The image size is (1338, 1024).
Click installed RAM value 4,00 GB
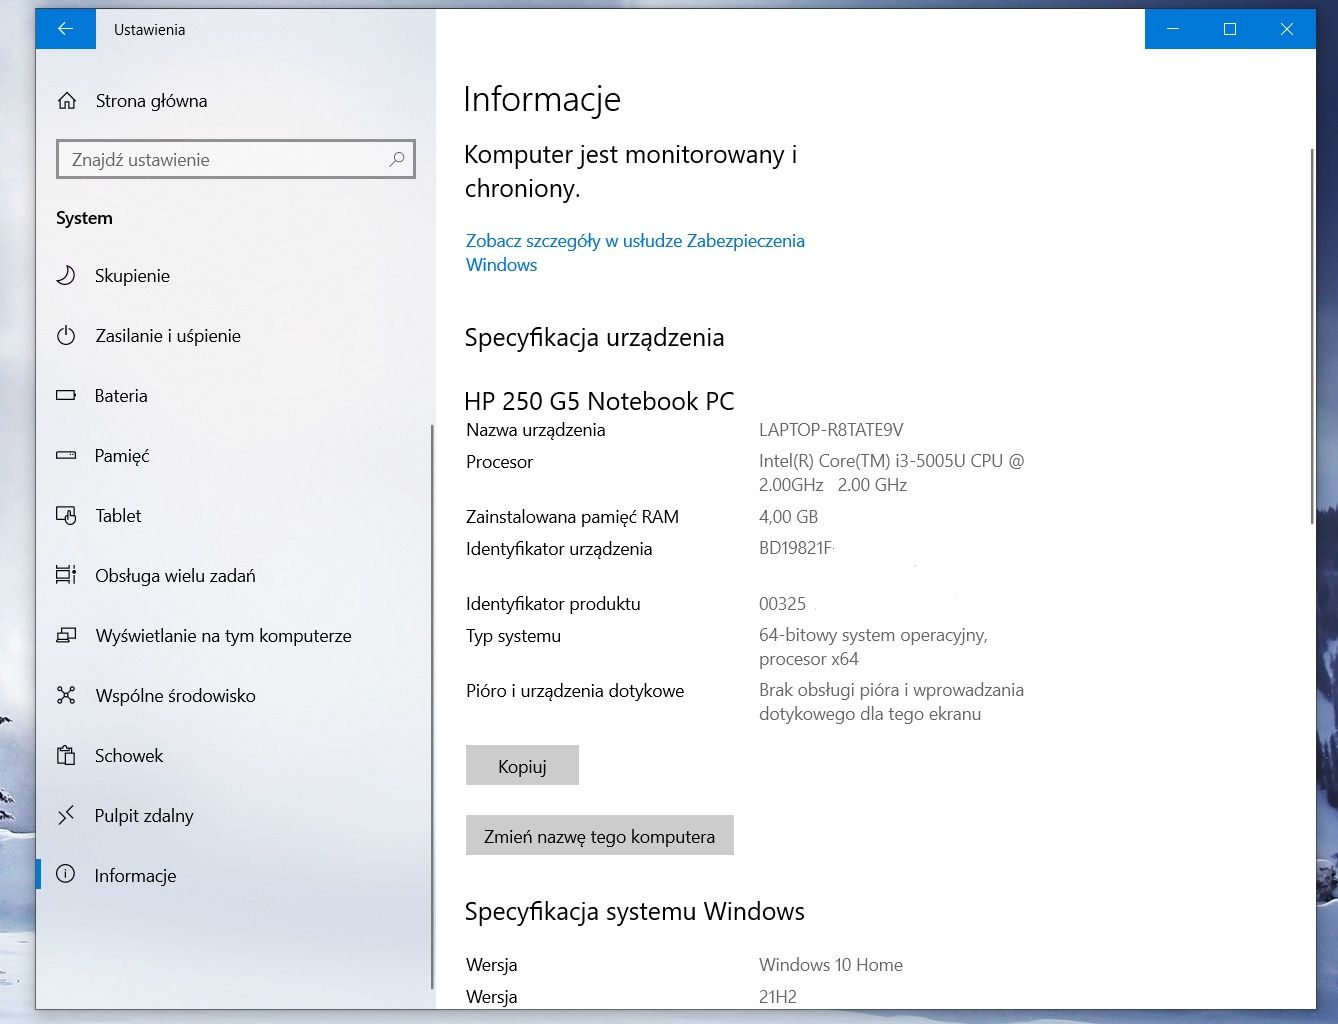click(x=788, y=517)
